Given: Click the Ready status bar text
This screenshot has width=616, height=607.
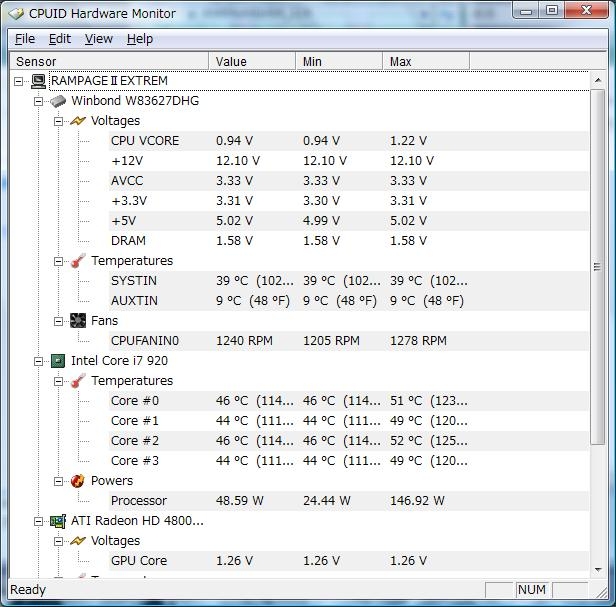Looking at the screenshot, I should point(28,590).
